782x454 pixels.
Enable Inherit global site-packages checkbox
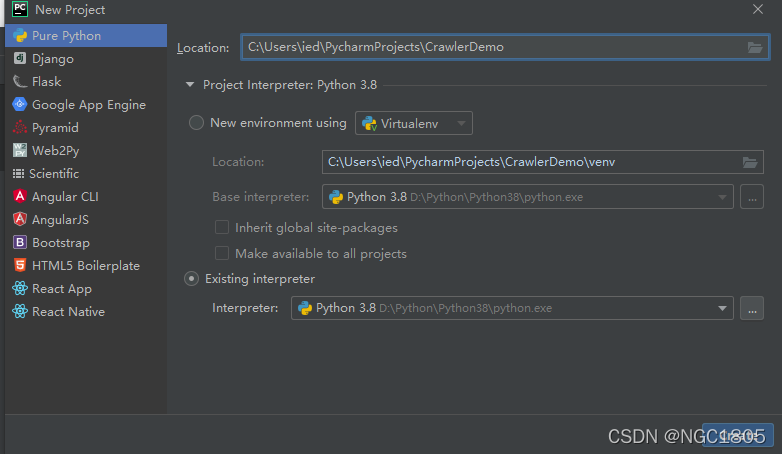pyautogui.click(x=222, y=227)
